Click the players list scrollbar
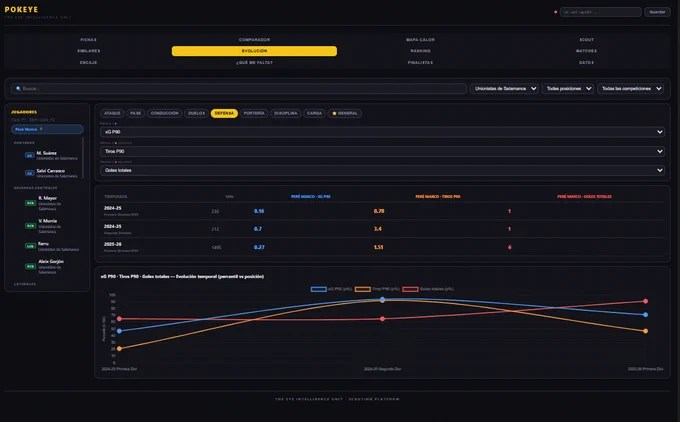 click(82, 158)
